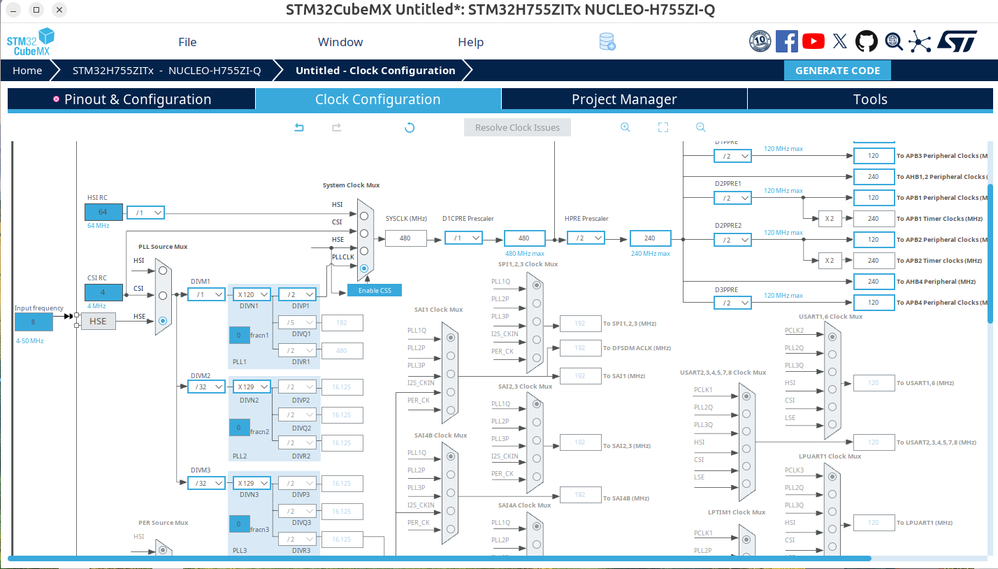Open the DIVM3 /32 dropdown
The image size is (998, 569).
[x=206, y=483]
